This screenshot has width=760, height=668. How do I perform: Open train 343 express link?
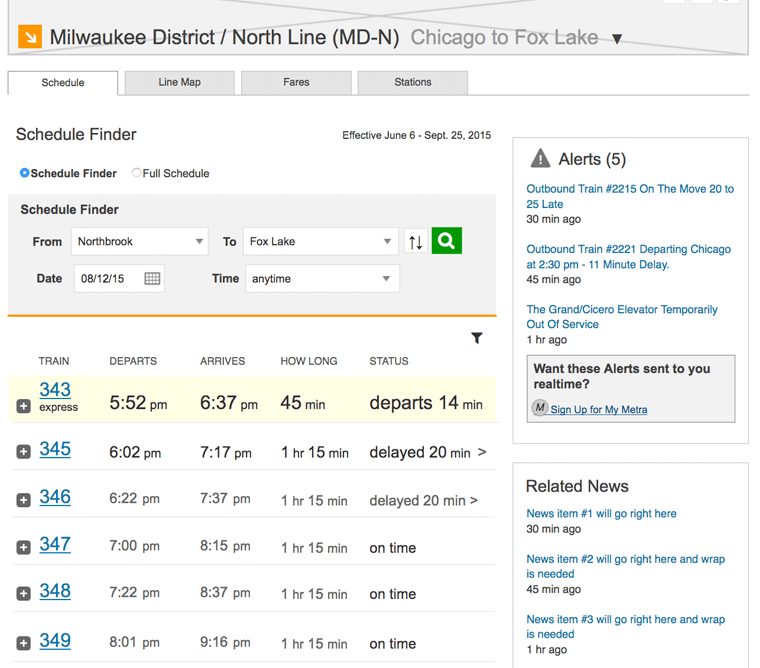[55, 390]
